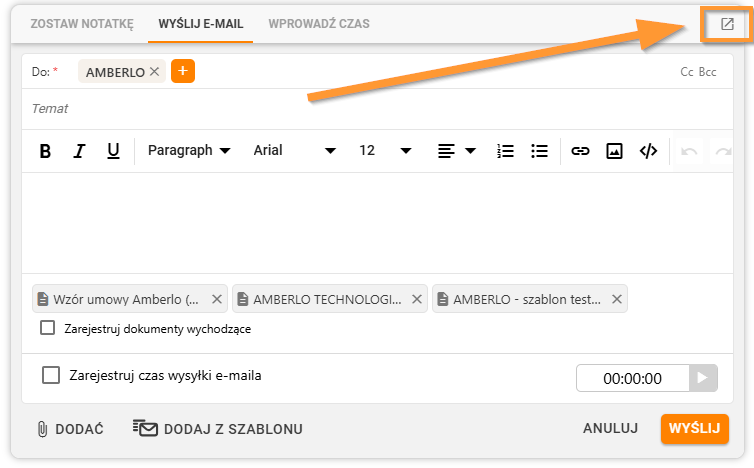Insert a bulleted list
This screenshot has width=754, height=468.
540,151
